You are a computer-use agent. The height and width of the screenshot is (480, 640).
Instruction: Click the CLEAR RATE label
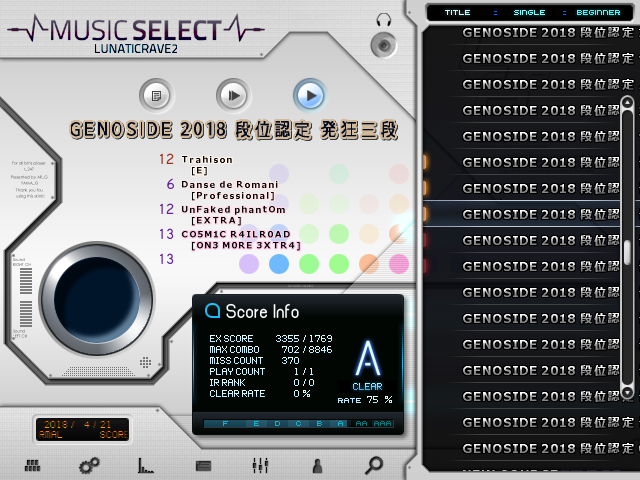(x=237, y=394)
